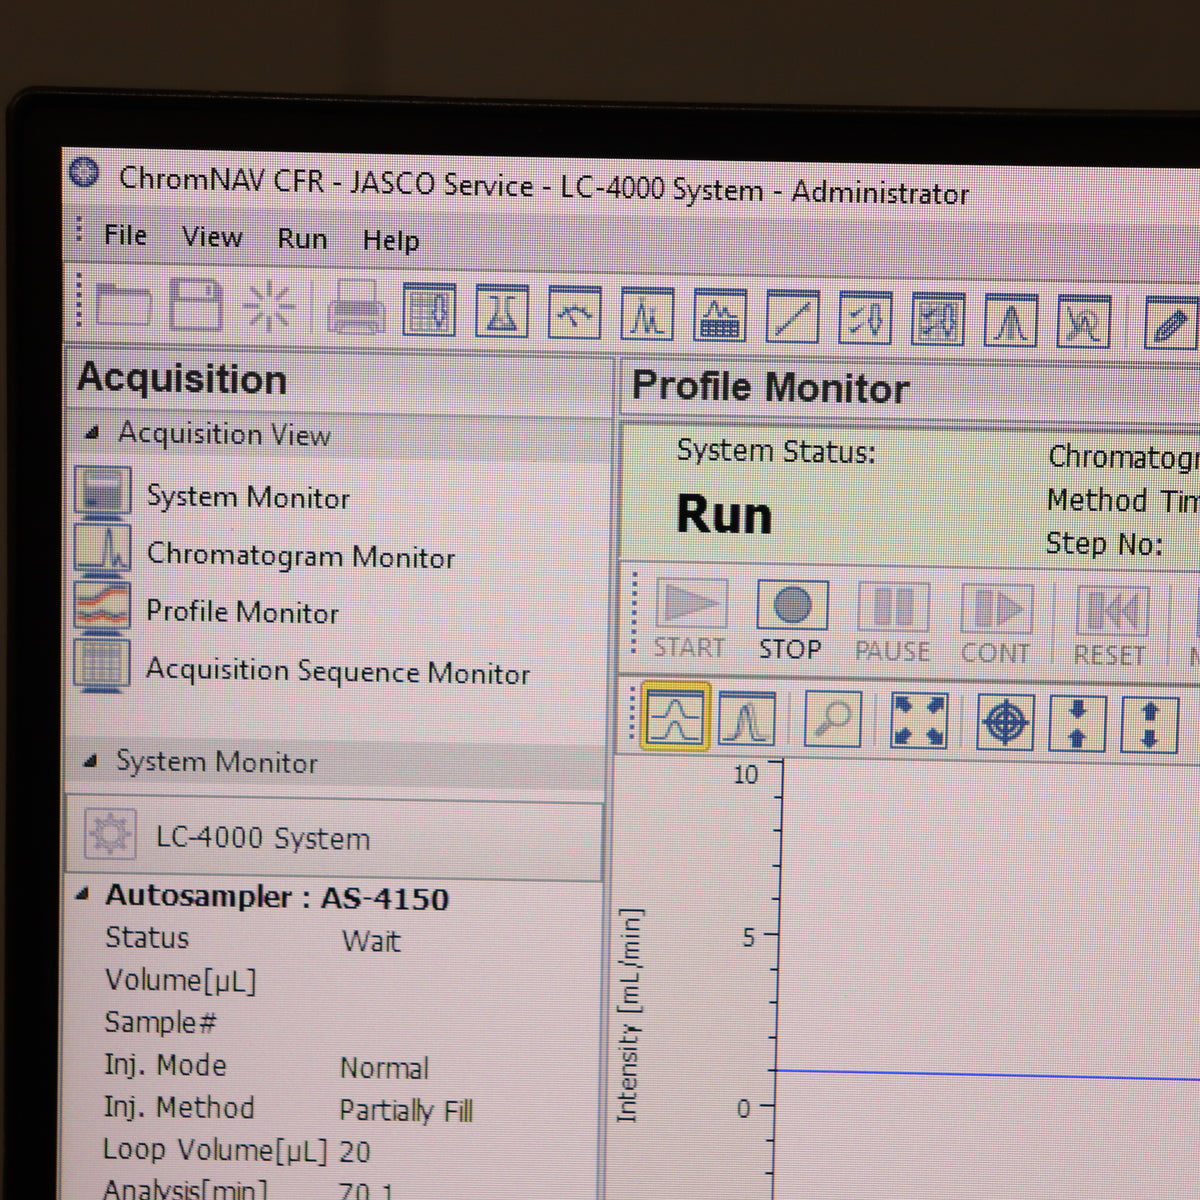Click the printer icon in toolbar

(x=356, y=309)
